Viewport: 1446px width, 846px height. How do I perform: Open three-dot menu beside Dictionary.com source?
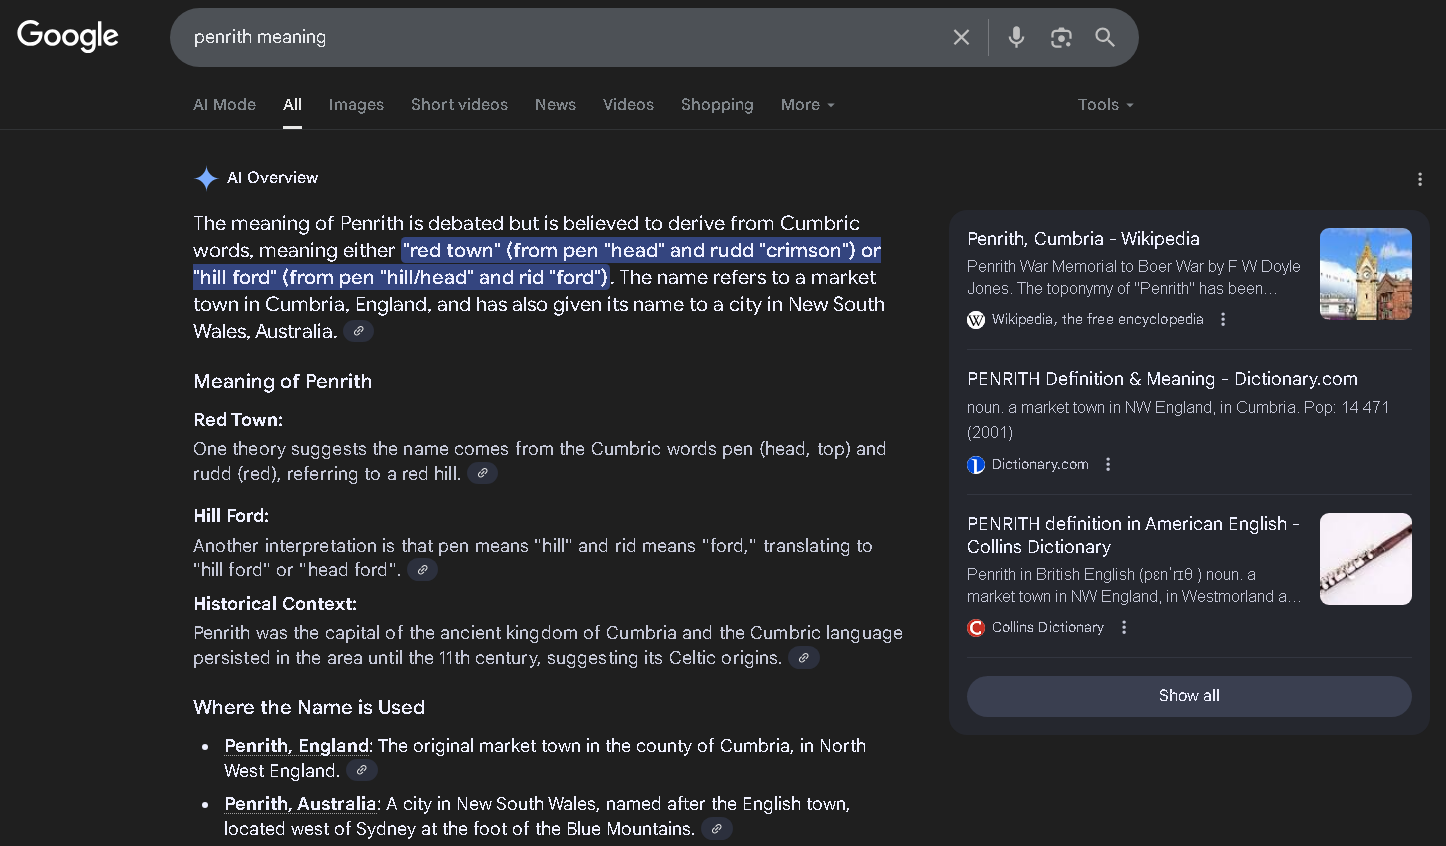[x=1108, y=464]
